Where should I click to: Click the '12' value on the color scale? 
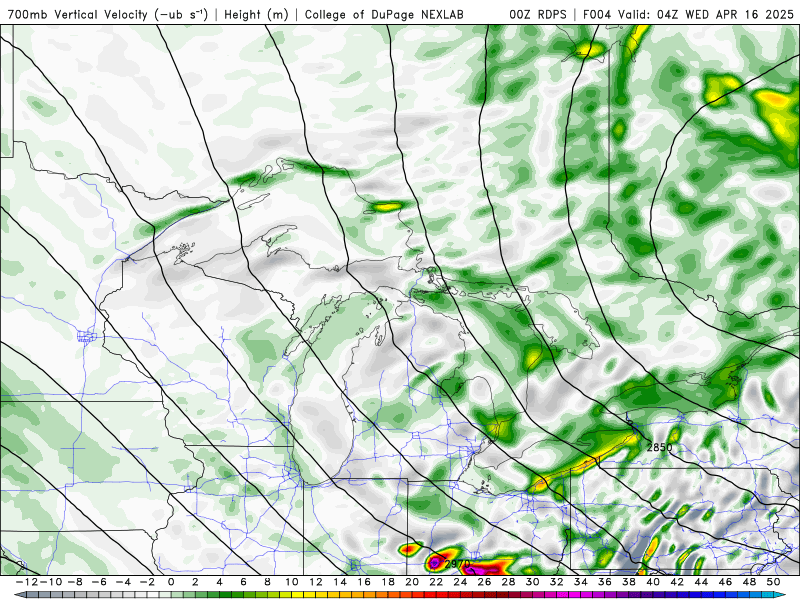click(x=315, y=582)
